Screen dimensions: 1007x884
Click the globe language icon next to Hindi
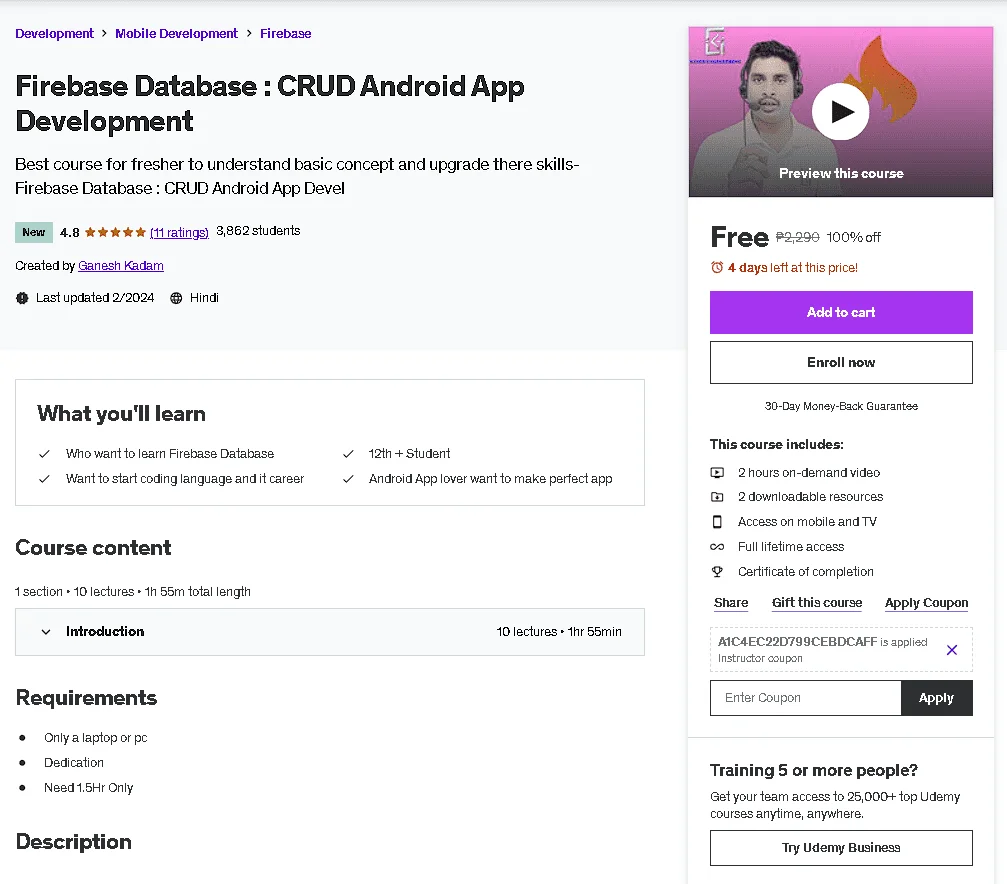(176, 298)
